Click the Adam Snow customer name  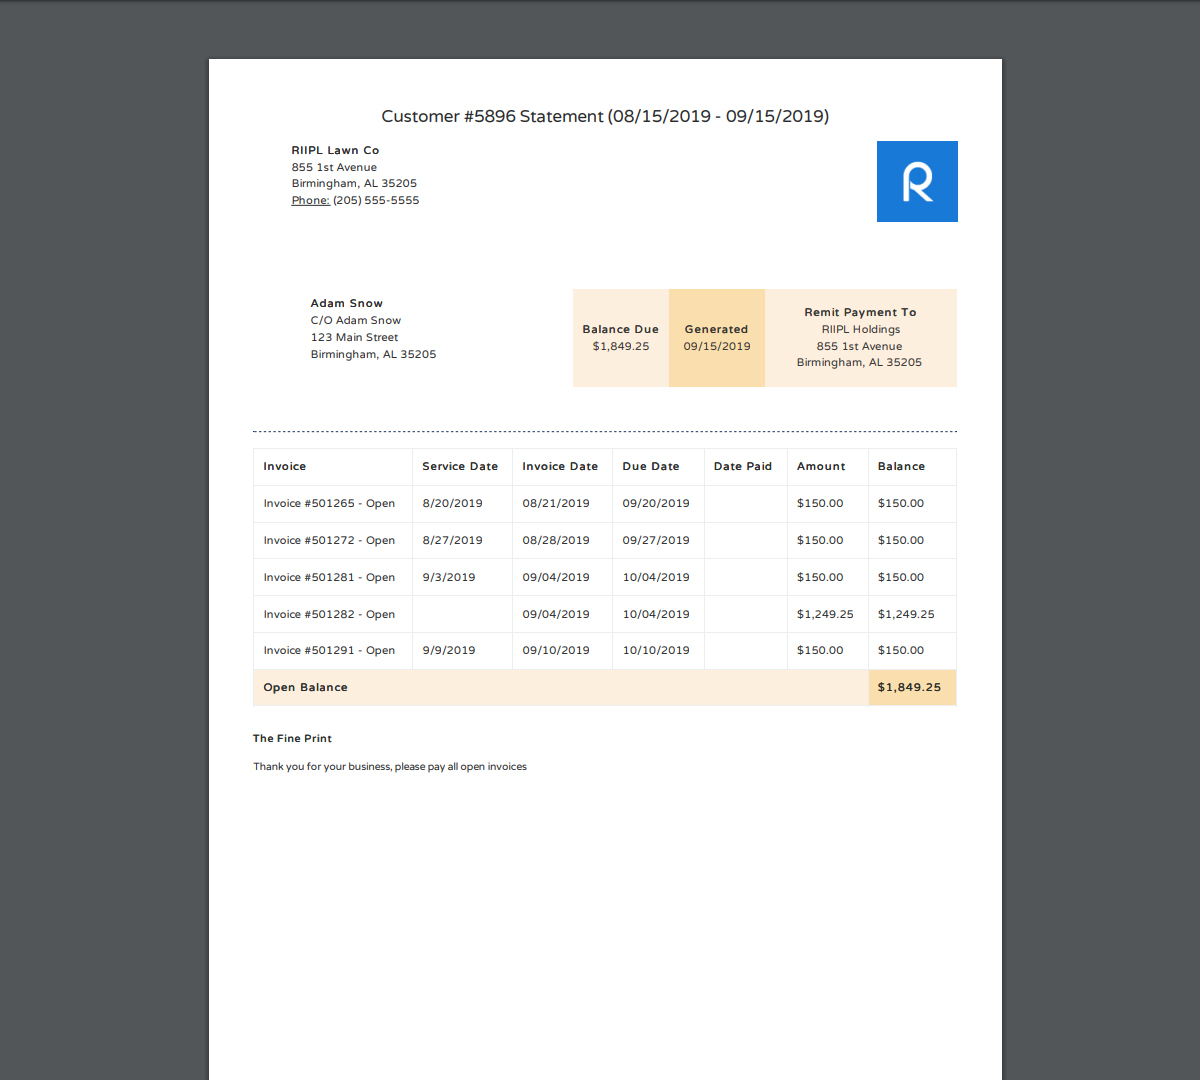346,303
